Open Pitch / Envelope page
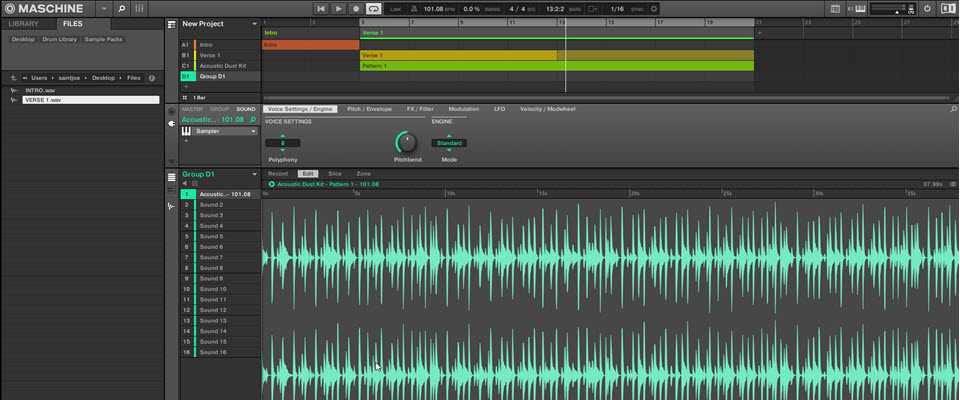Viewport: 960px width, 400px height. point(369,109)
